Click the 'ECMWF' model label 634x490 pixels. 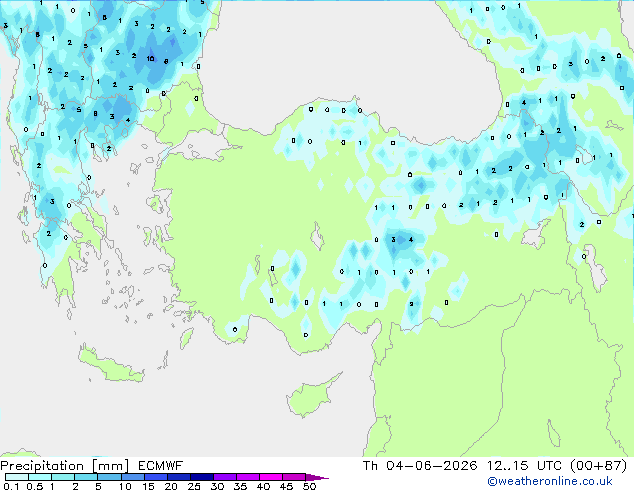click(x=161, y=466)
